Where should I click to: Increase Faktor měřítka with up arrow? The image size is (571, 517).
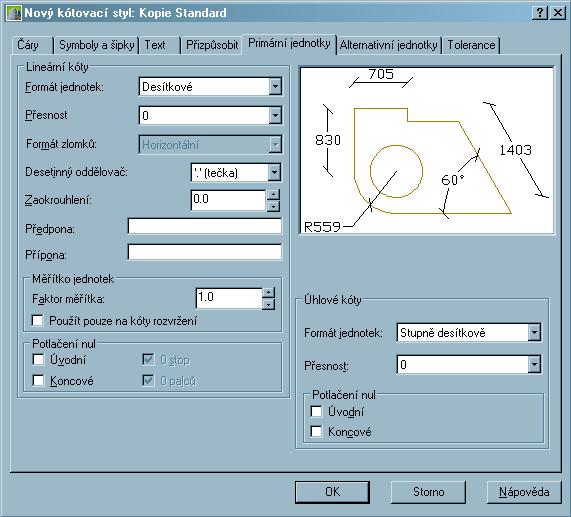point(268,292)
